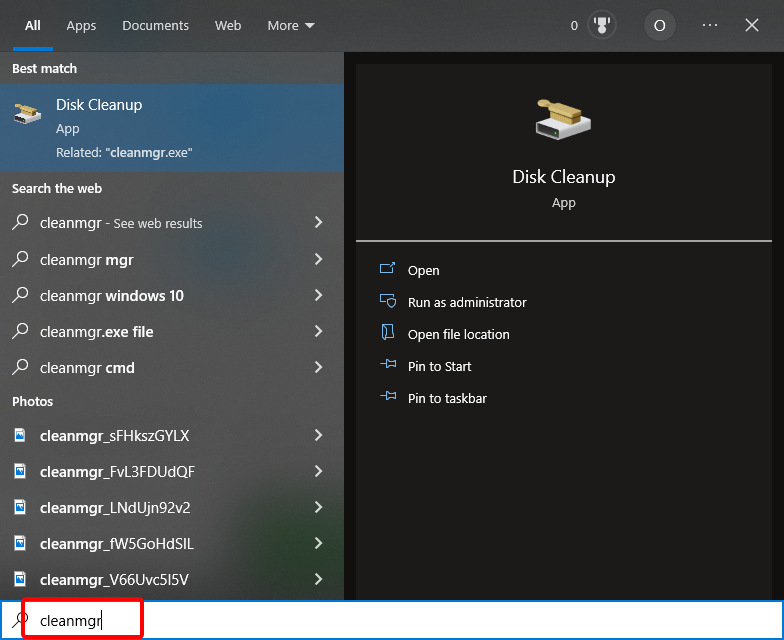
Task: Click the large Disk Cleanup icon in preview
Action: pyautogui.click(x=563, y=119)
